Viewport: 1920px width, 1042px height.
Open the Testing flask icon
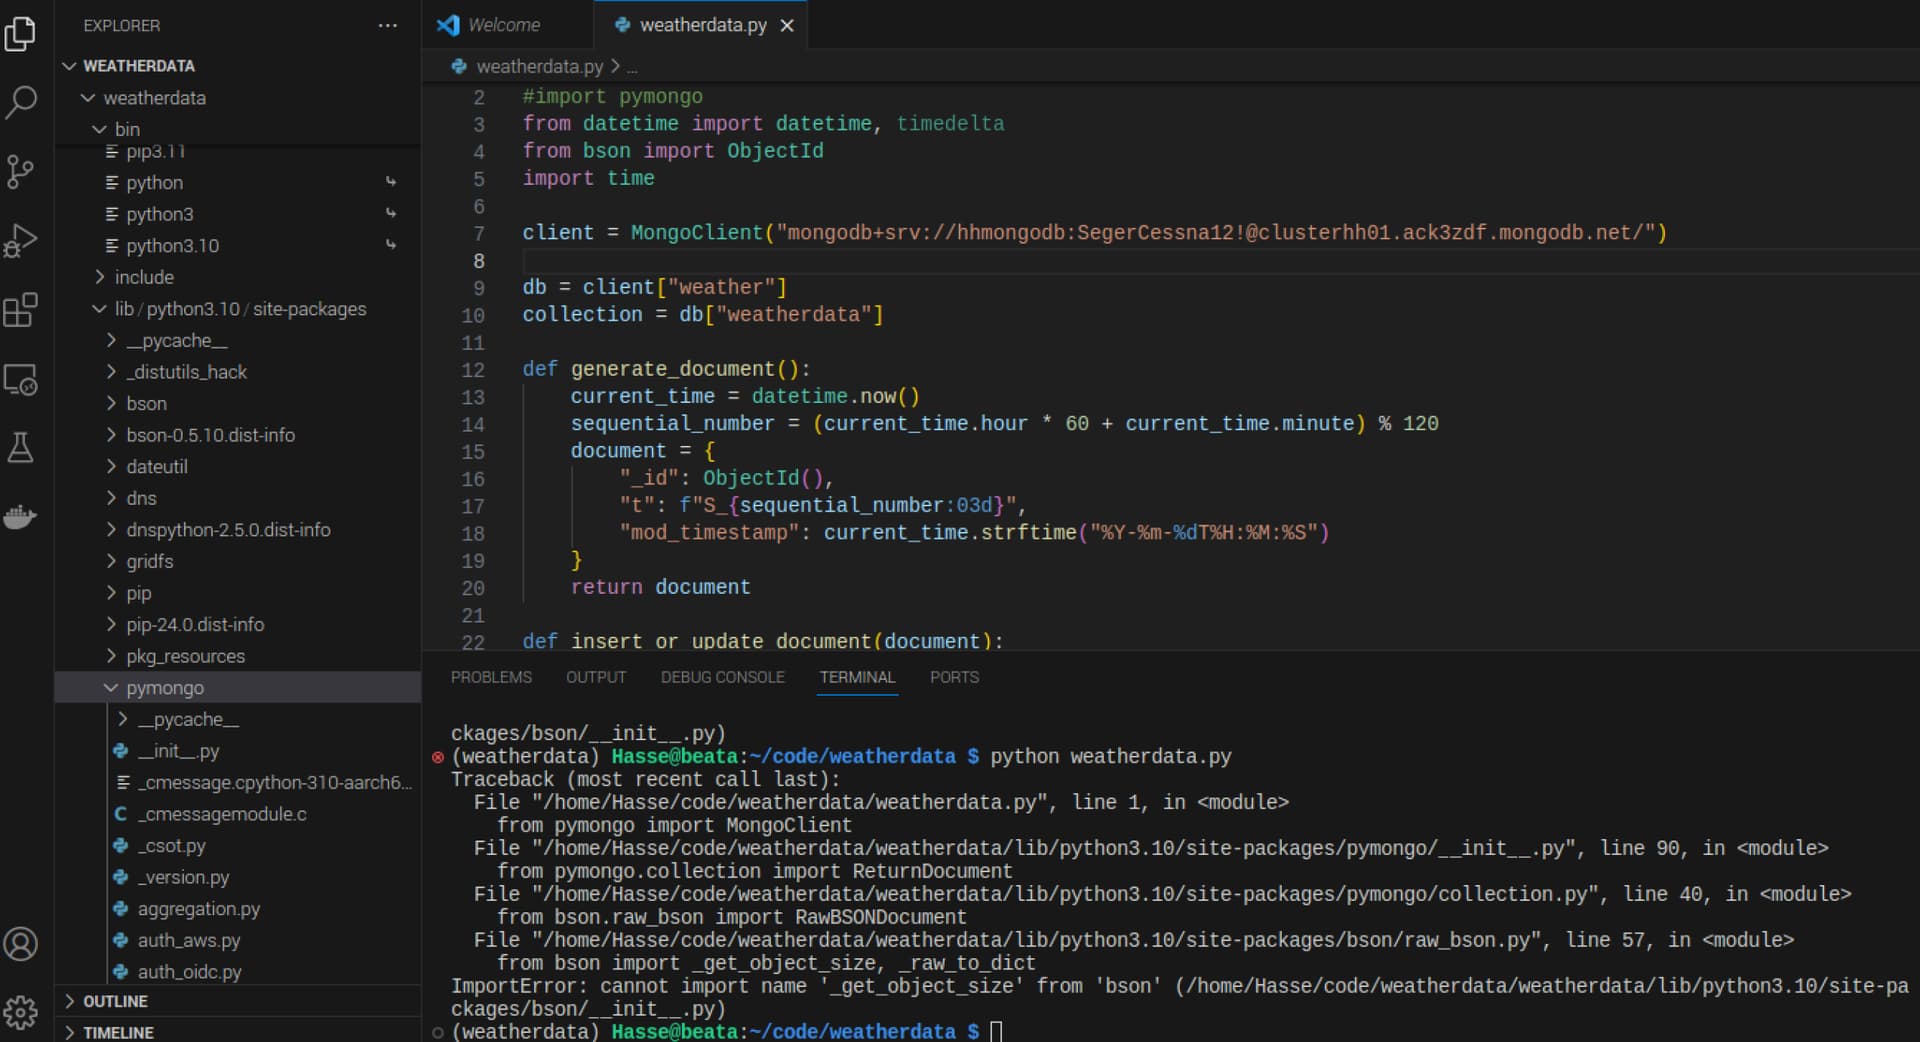21,448
